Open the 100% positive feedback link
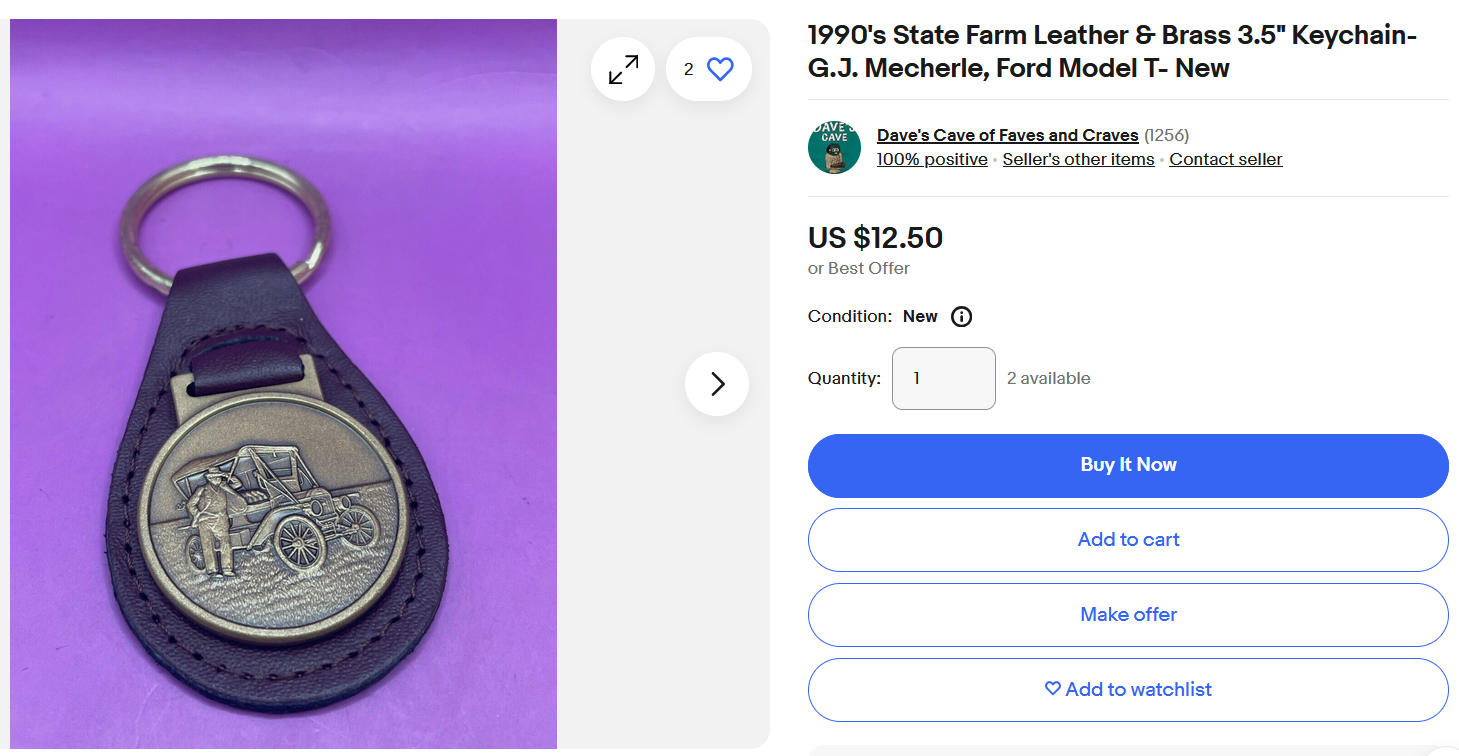 coord(932,160)
